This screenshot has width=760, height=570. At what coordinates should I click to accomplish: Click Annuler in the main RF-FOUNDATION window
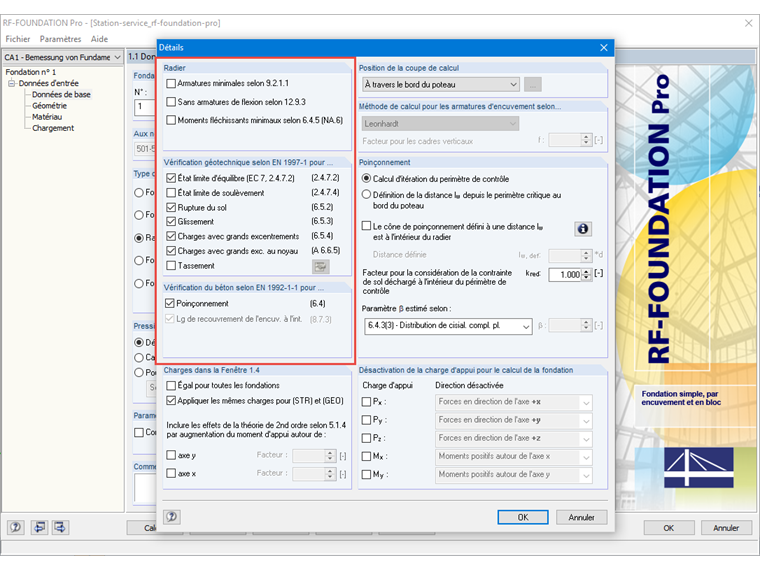point(726,528)
